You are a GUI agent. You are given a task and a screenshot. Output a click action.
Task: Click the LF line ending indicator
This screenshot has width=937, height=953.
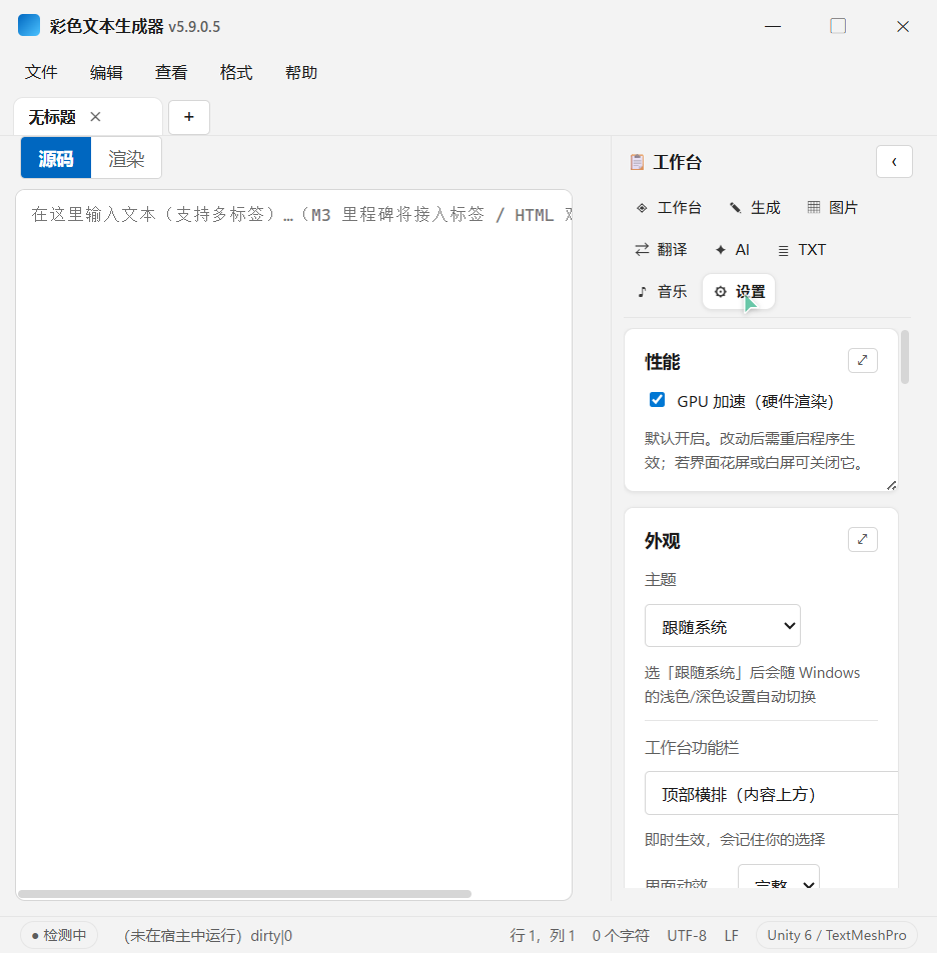pyautogui.click(x=731, y=935)
